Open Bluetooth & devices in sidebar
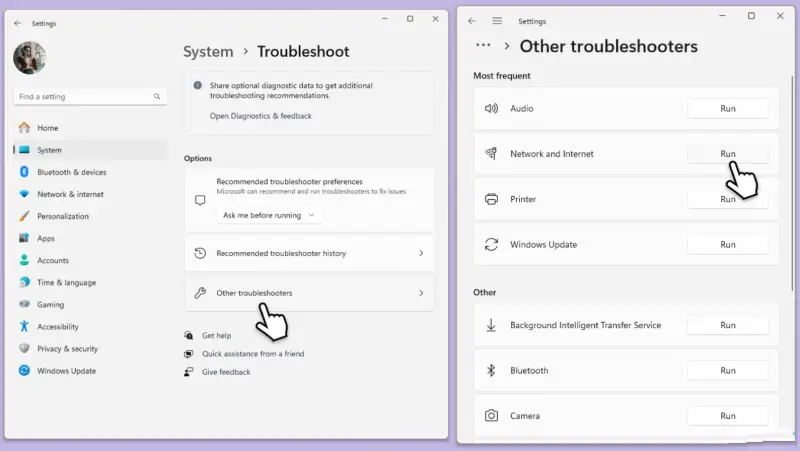The width and height of the screenshot is (800, 451). (90, 172)
